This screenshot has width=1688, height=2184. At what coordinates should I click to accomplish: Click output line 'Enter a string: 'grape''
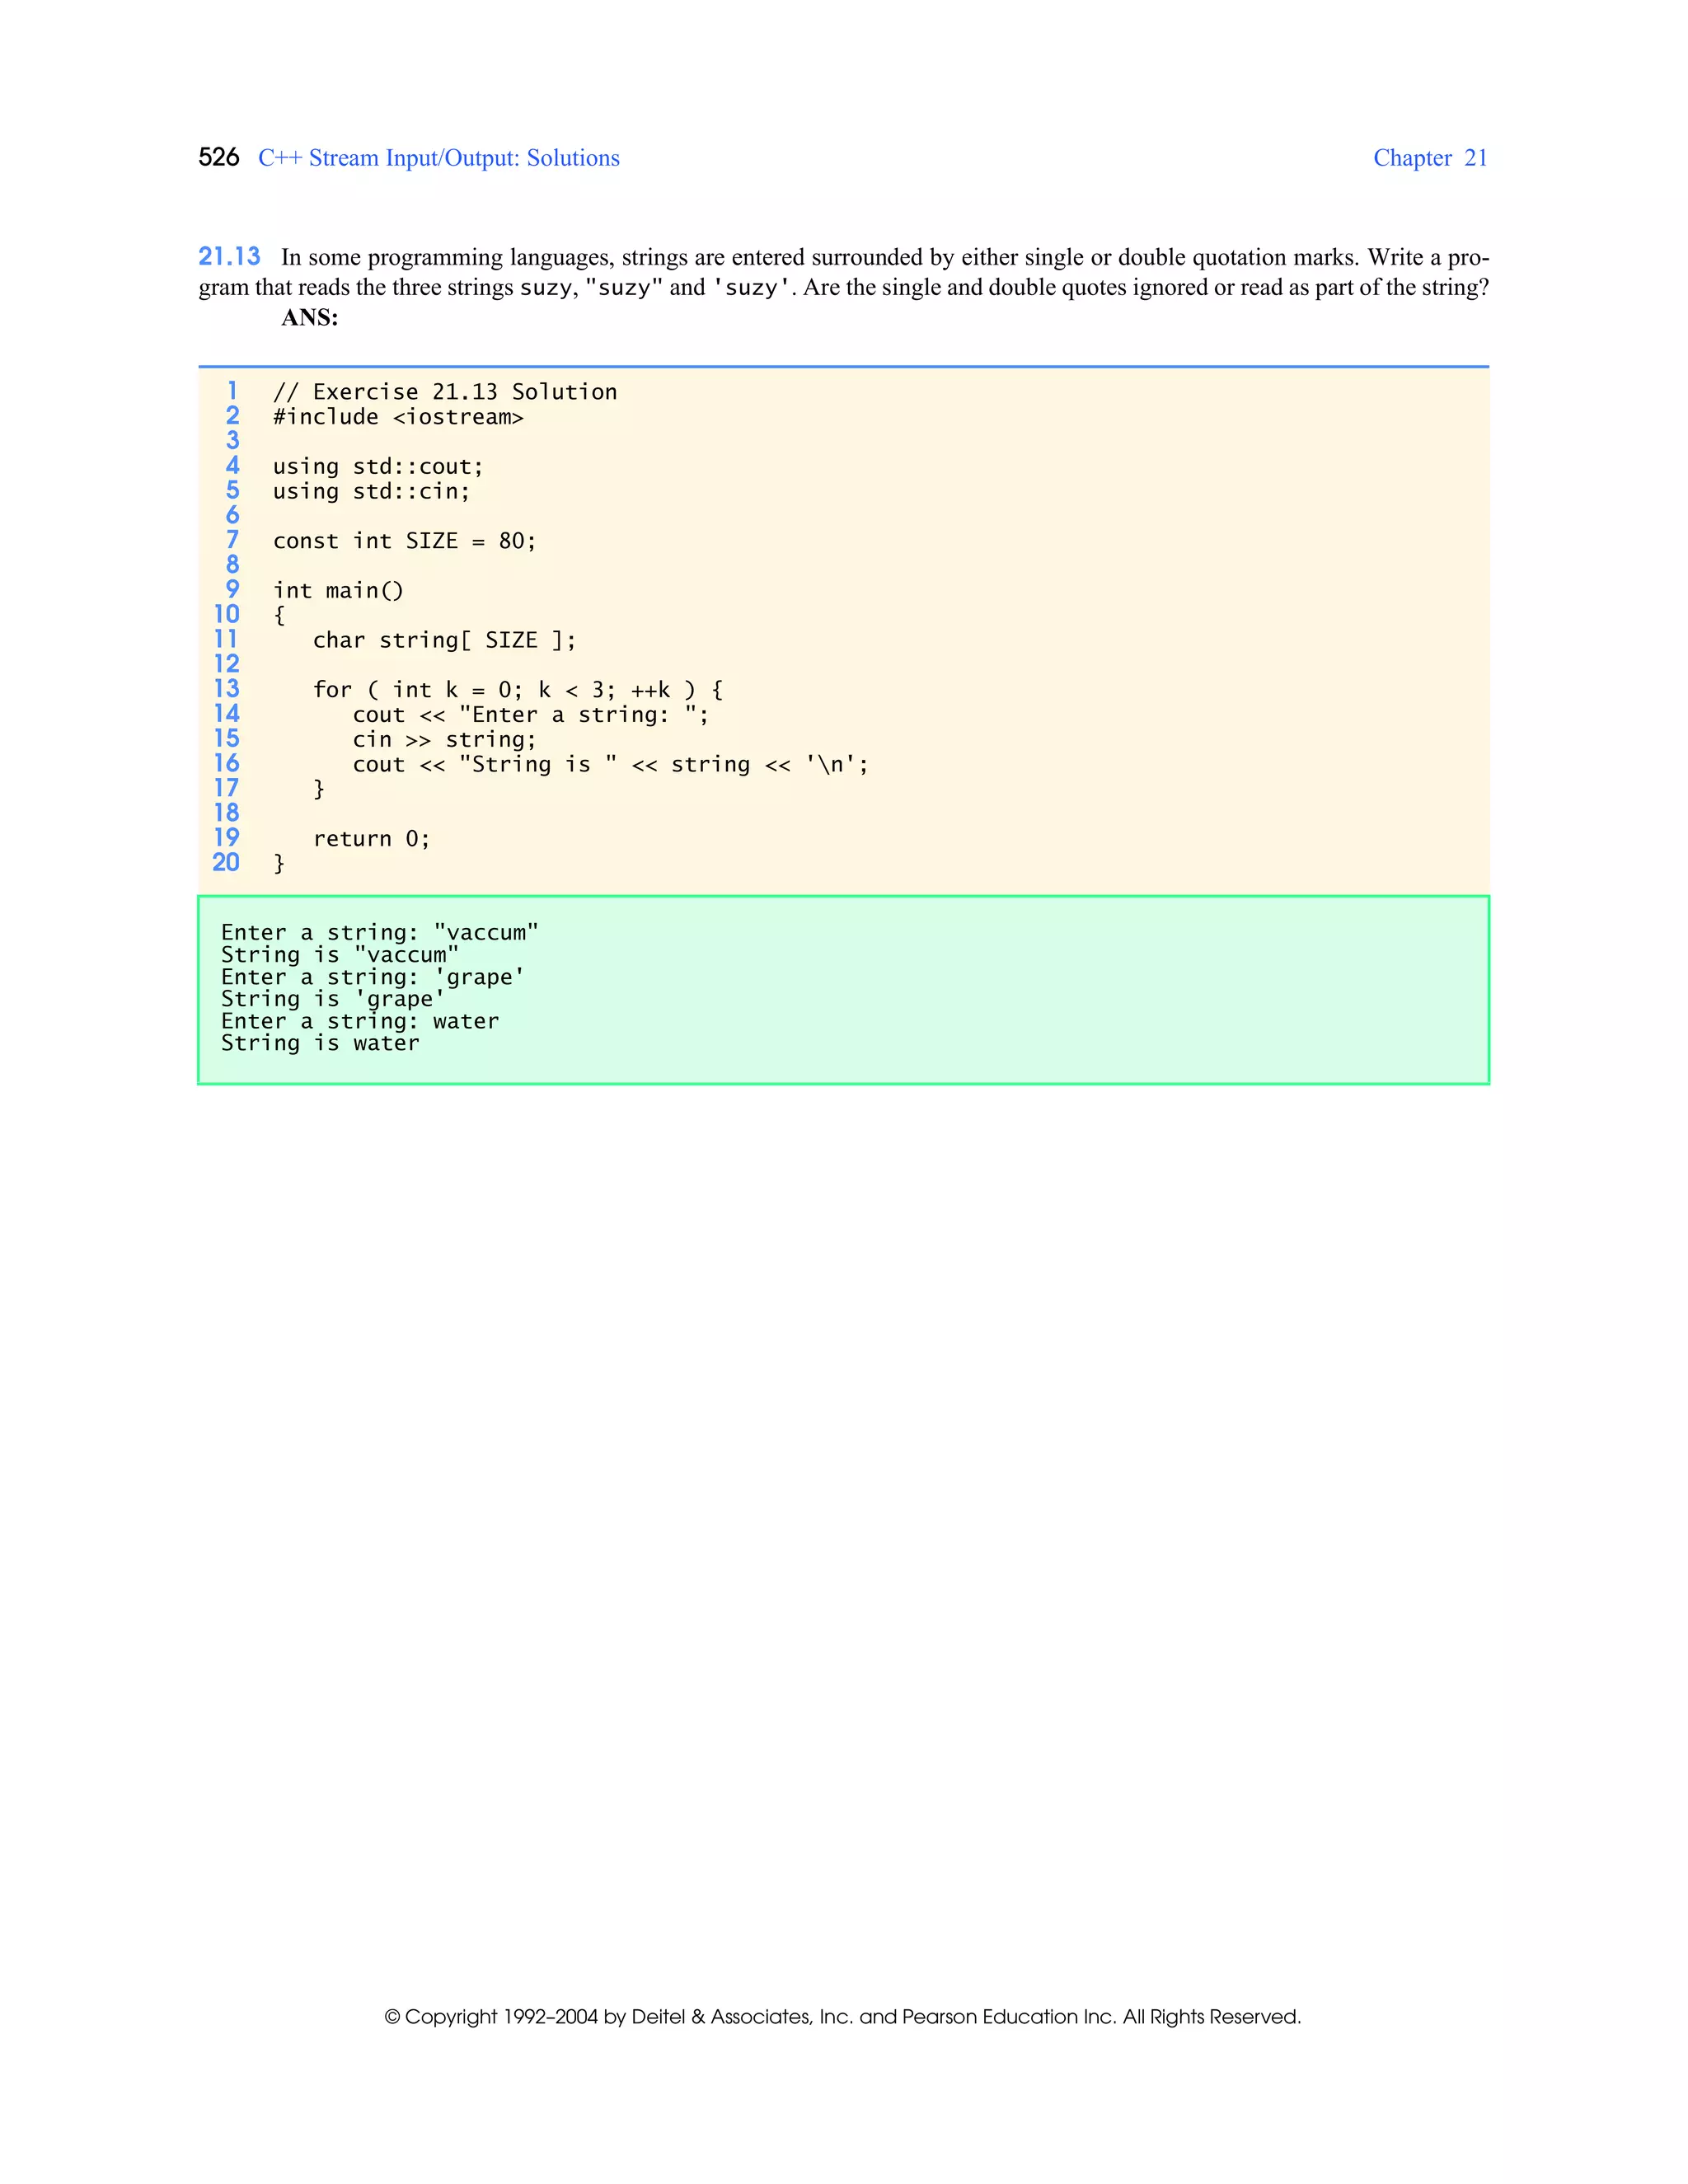(x=373, y=977)
